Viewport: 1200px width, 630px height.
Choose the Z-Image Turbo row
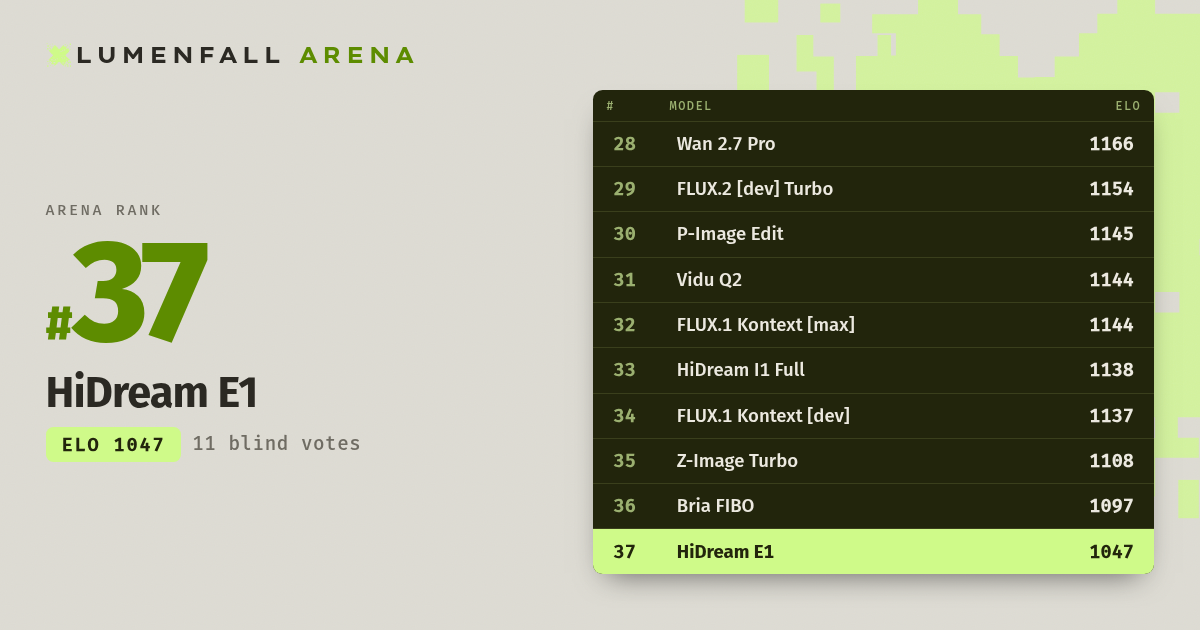tap(873, 461)
